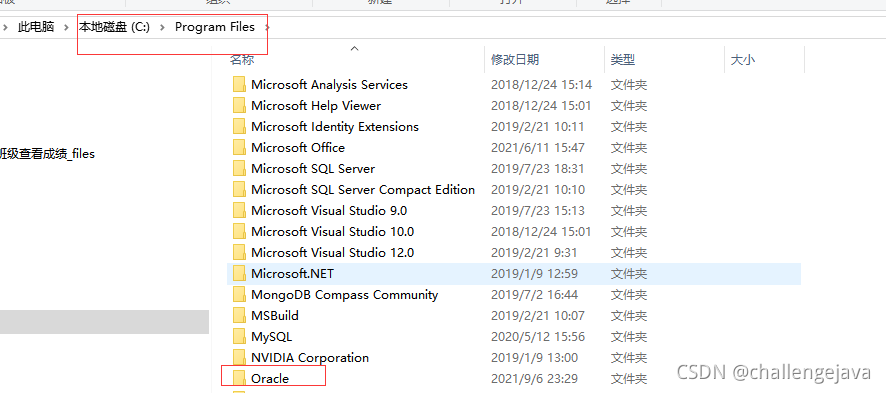Click 文件夹 type cell in Microsoft Office row

tap(628, 147)
